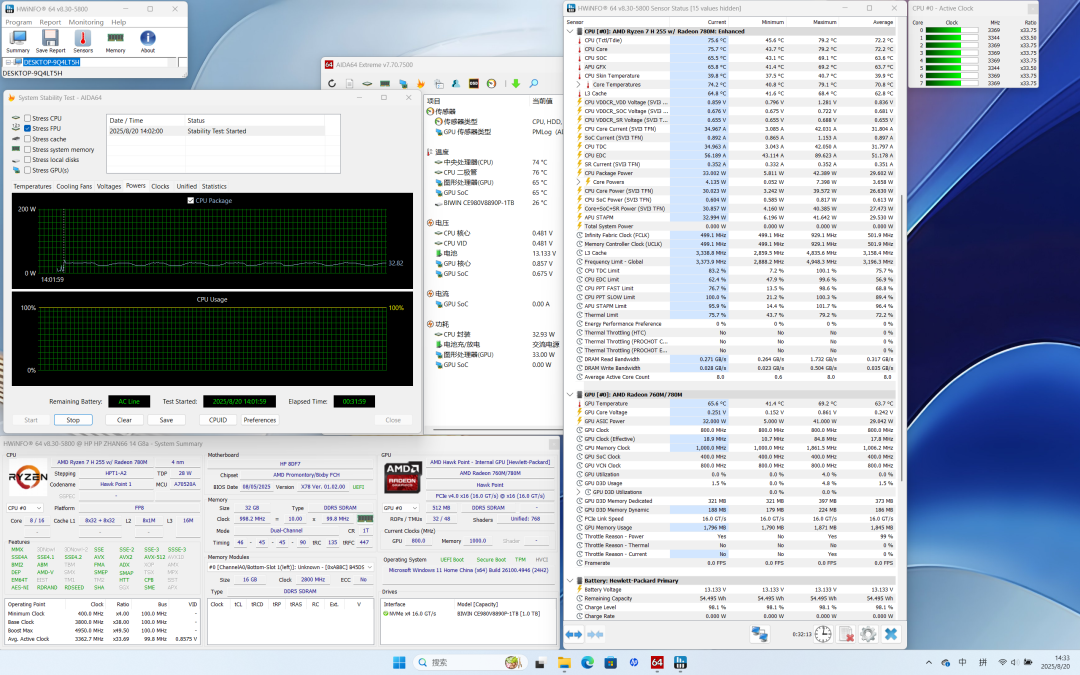Click the taskbar search box
Image resolution: width=1080 pixels, height=675 pixels.
pos(468,663)
